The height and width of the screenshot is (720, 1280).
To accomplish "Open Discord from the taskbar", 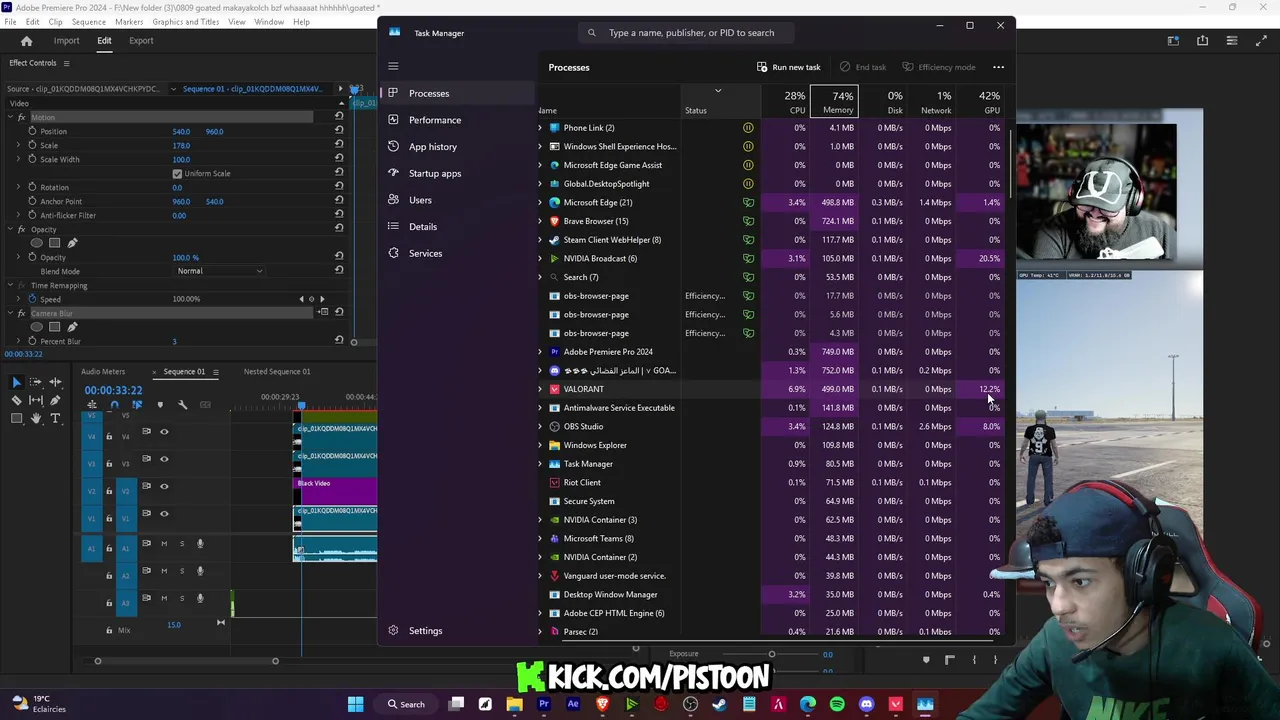I will pos(866,704).
